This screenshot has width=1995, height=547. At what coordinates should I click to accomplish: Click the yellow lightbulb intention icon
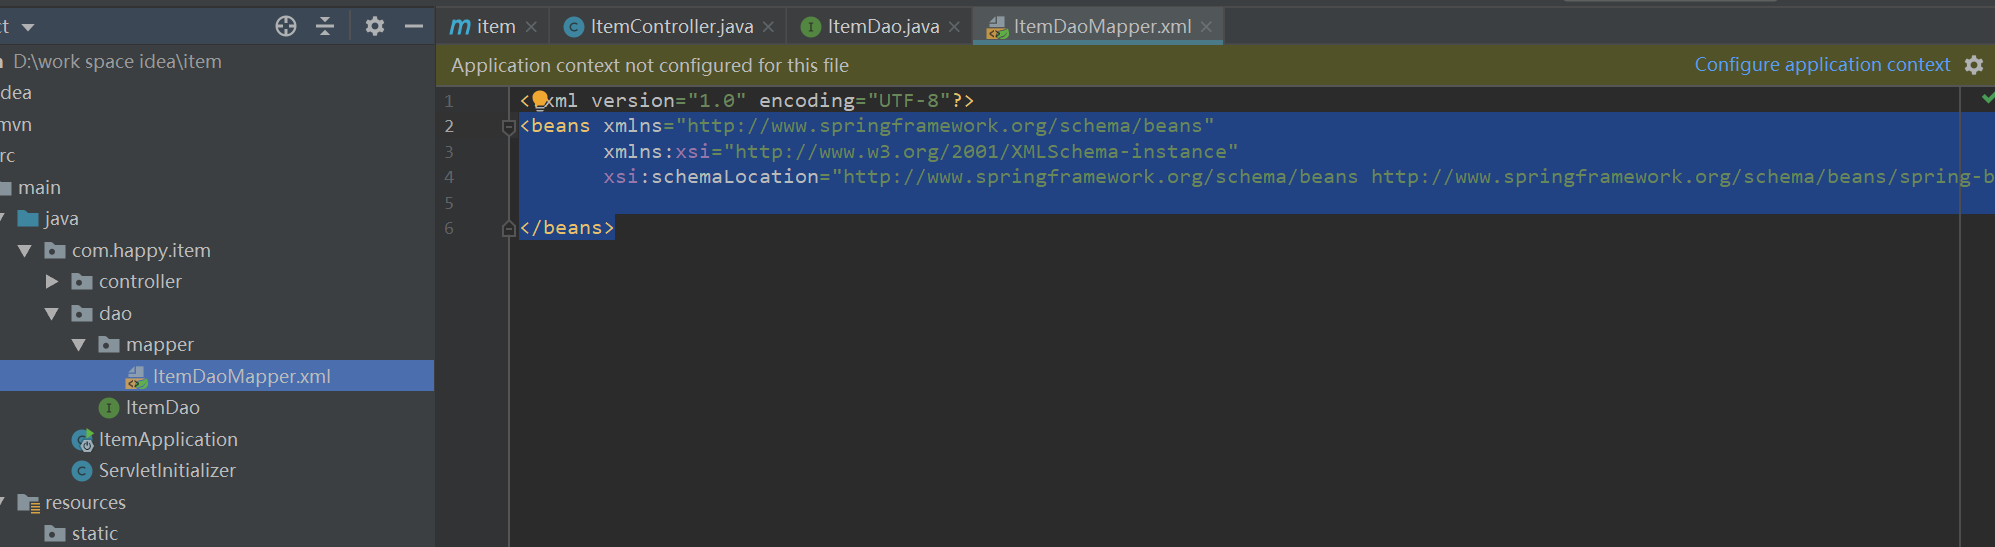point(540,99)
